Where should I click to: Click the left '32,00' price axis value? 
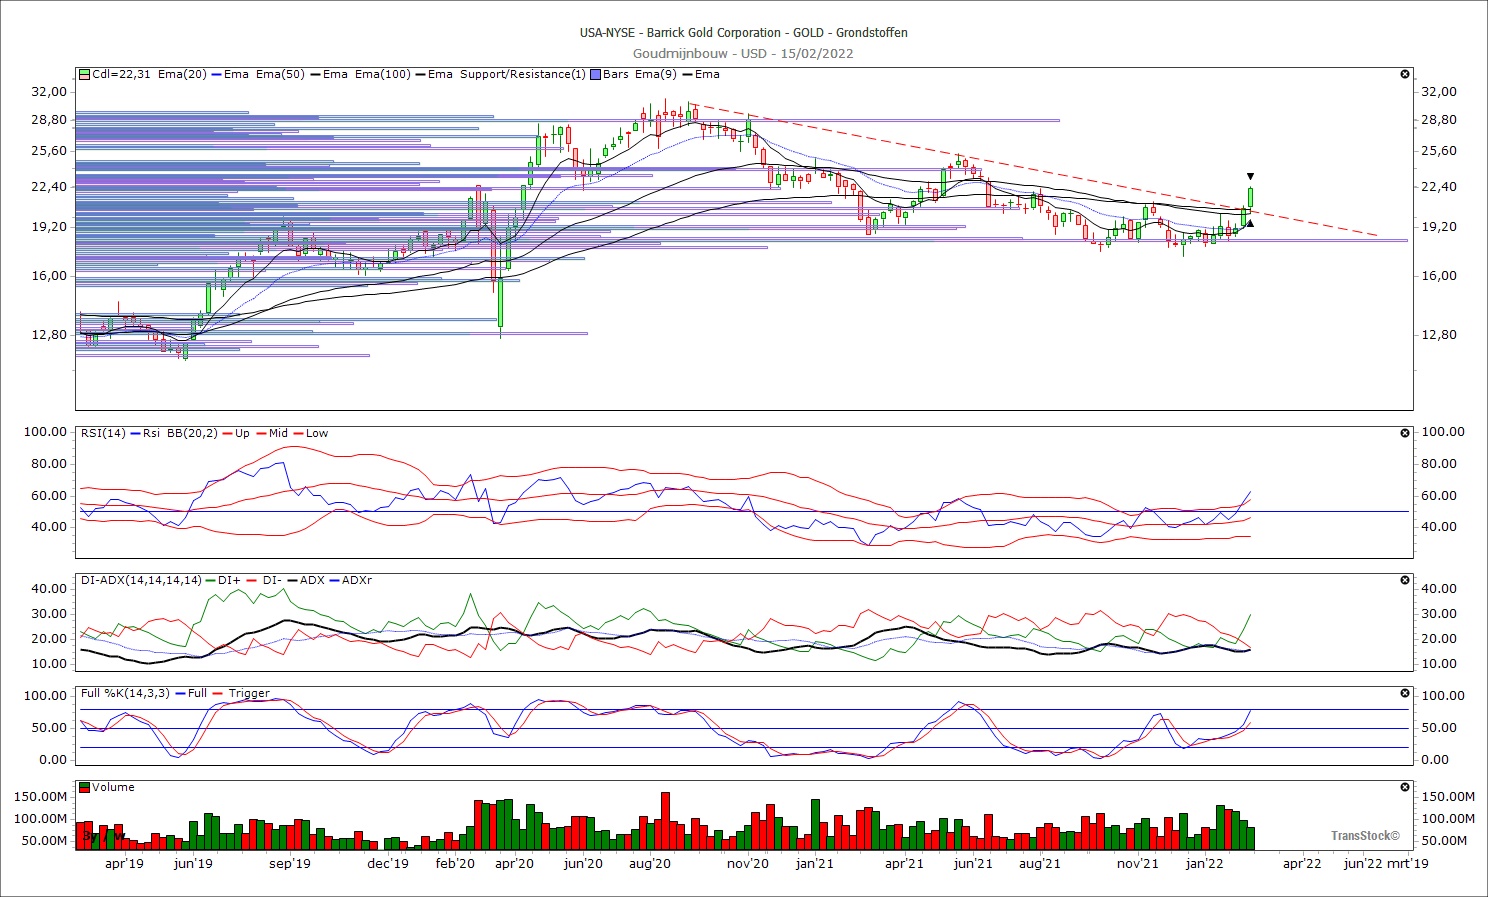(49, 91)
